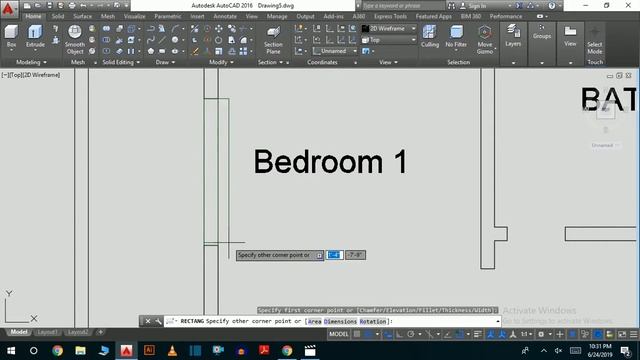Select the Spline draw tool

pos(151,40)
